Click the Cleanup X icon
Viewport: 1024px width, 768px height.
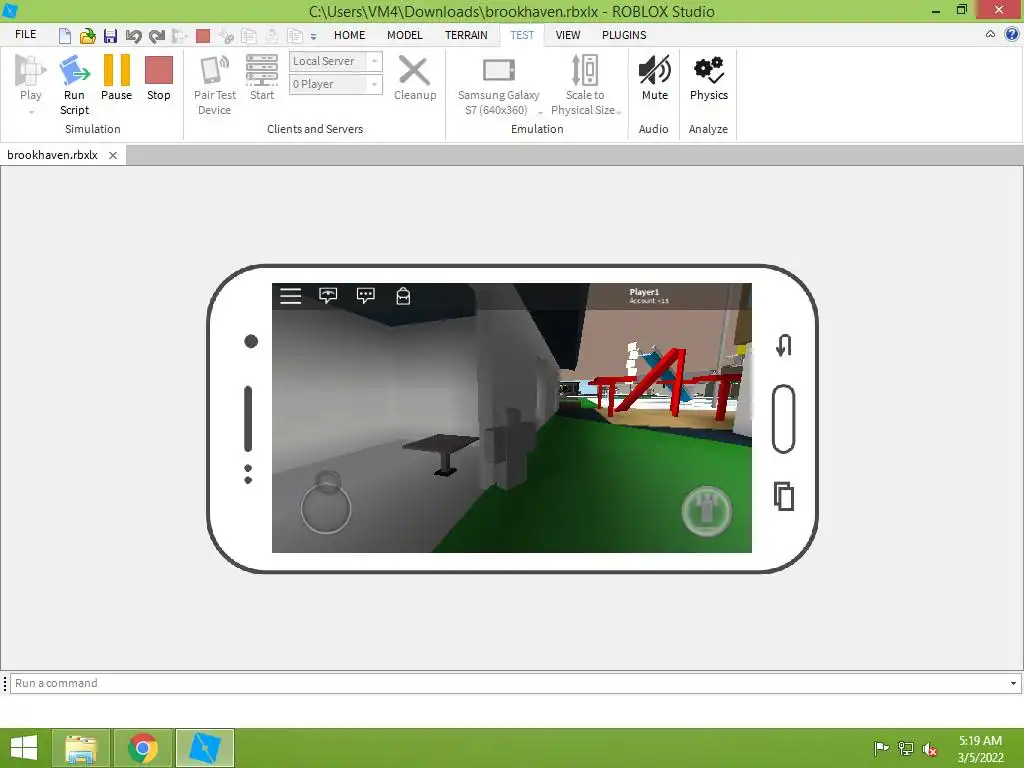pos(414,71)
